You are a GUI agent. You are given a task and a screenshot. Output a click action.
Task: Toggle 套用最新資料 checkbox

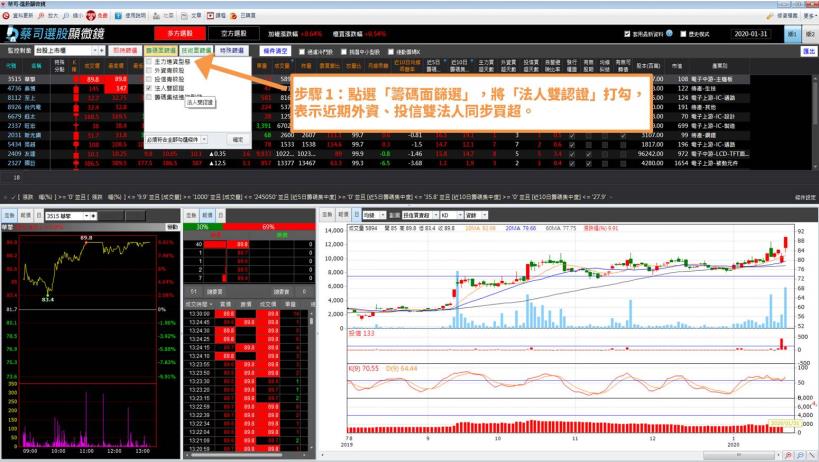tap(627, 34)
